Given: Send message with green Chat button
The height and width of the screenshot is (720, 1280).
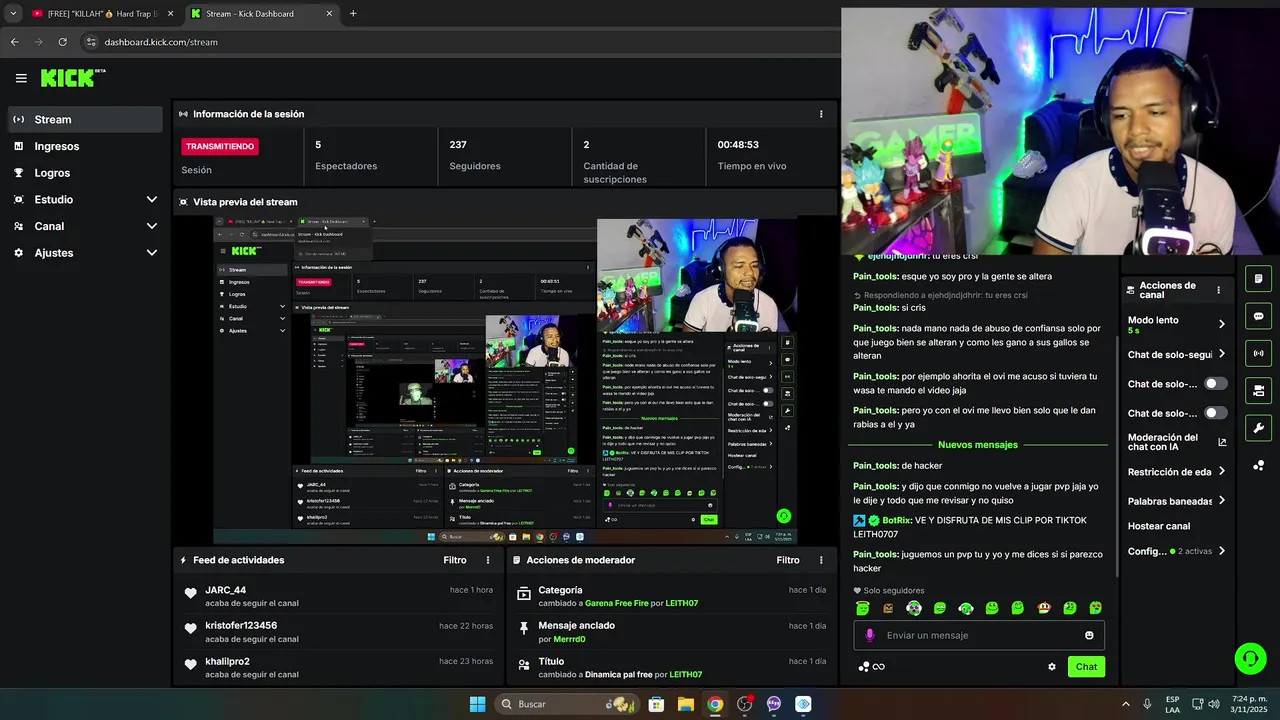Looking at the screenshot, I should click(x=1086, y=667).
